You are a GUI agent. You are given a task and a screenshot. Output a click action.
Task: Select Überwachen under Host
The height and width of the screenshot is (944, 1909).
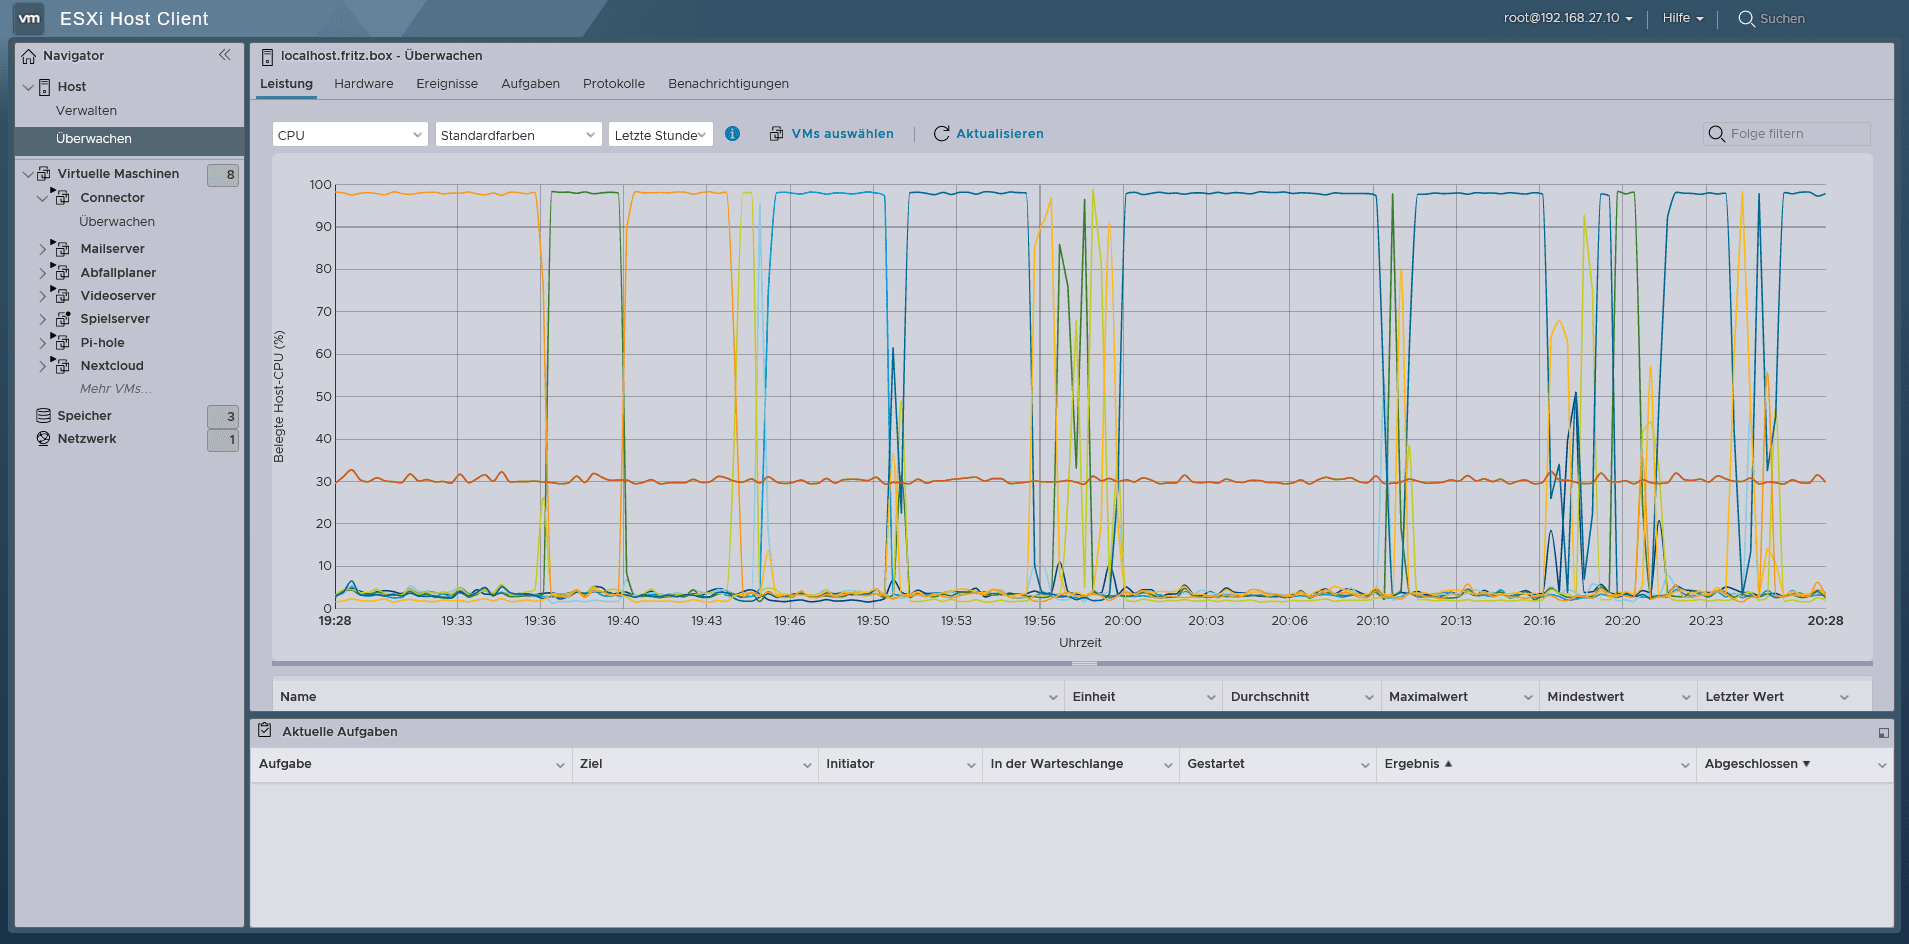tap(130, 139)
